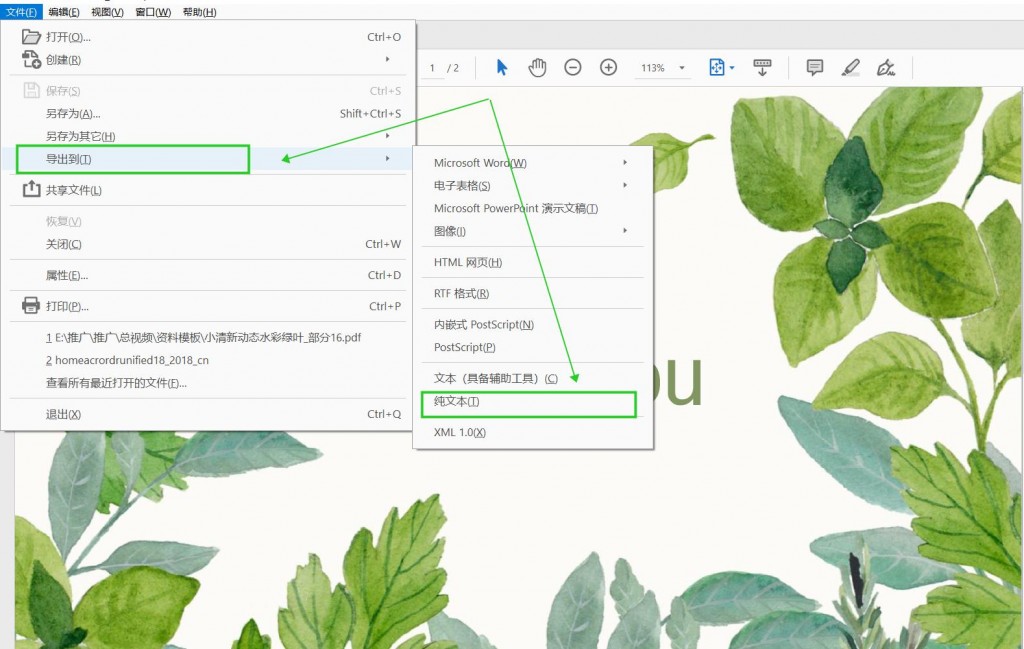The width and height of the screenshot is (1024, 649).
Task: Open the Window (窗口) menu
Action: click(153, 12)
